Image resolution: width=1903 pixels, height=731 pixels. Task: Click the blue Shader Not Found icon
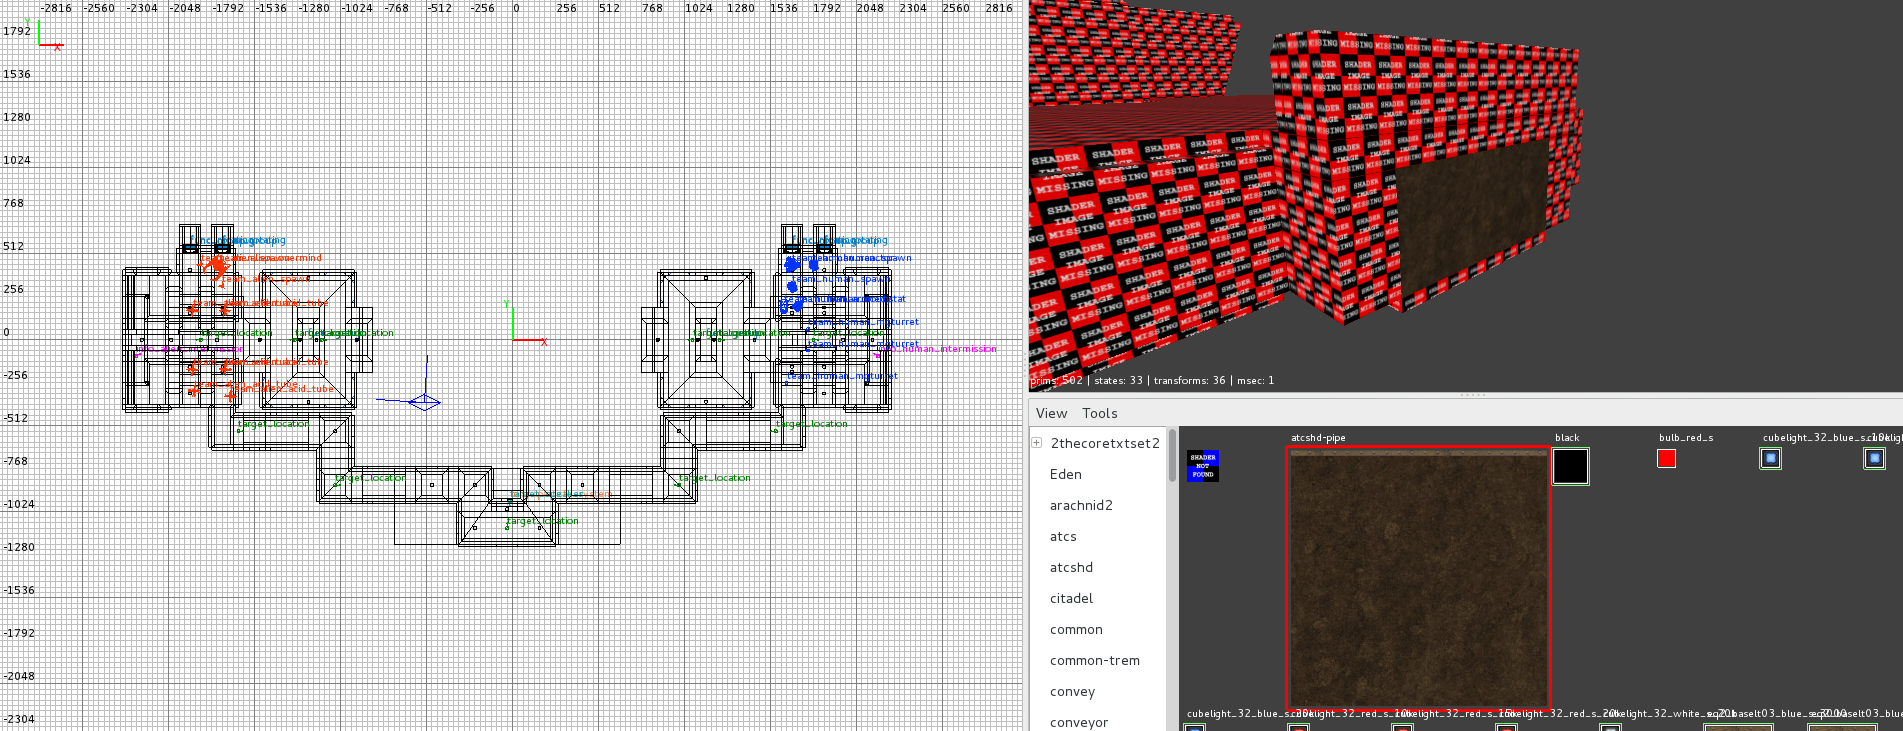1202,465
